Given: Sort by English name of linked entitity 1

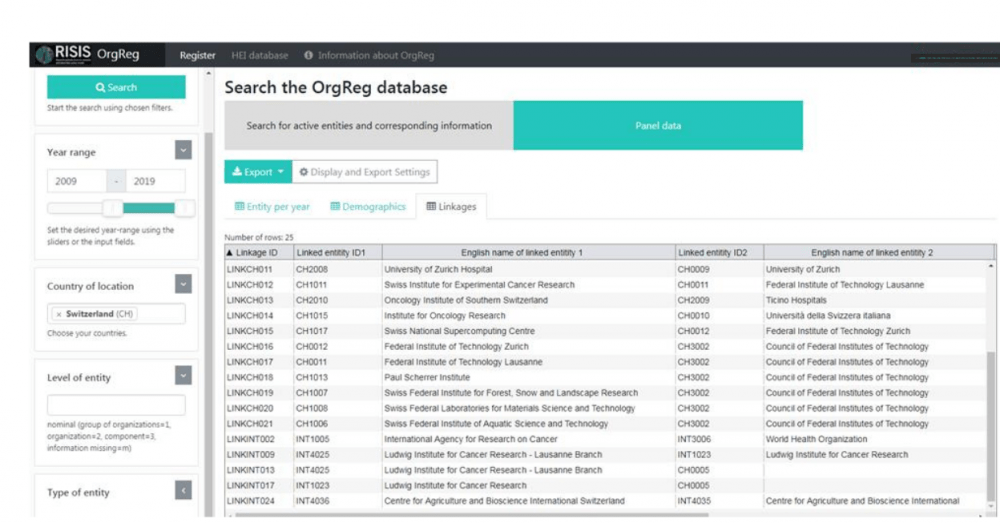Looking at the screenshot, I should pos(528,253).
